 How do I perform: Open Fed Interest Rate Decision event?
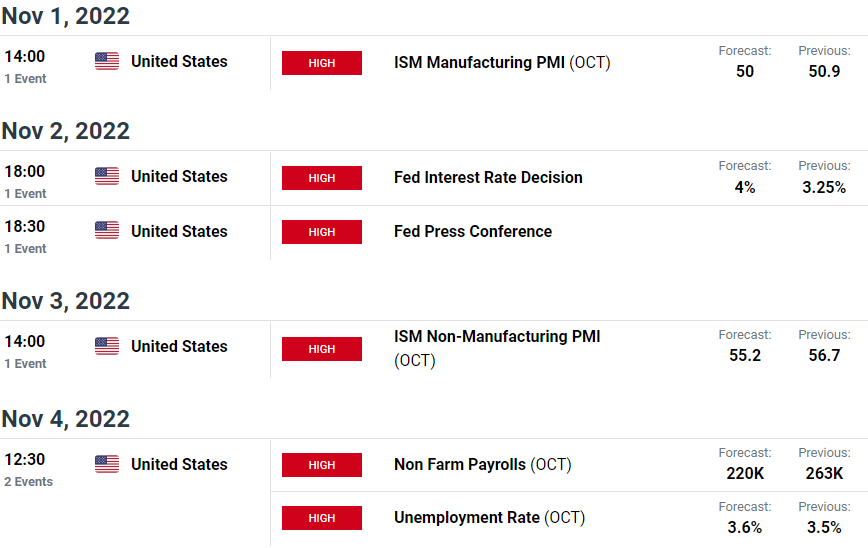[x=488, y=178]
